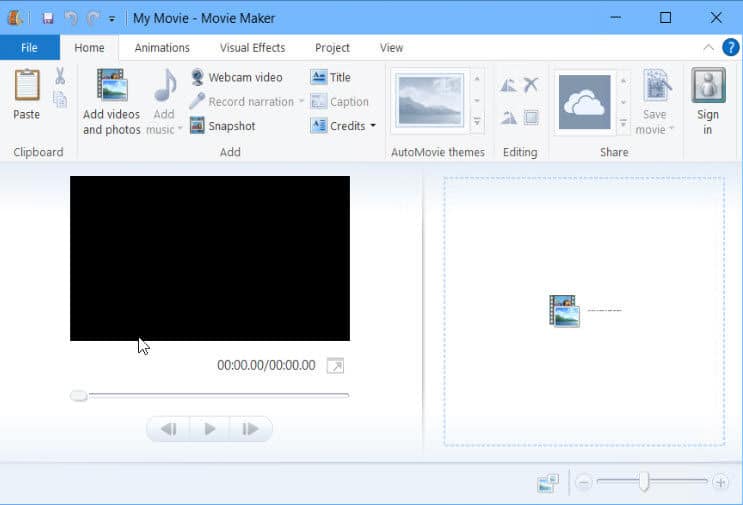Click the preview seek slider handle
743x505 pixels.
click(x=79, y=396)
